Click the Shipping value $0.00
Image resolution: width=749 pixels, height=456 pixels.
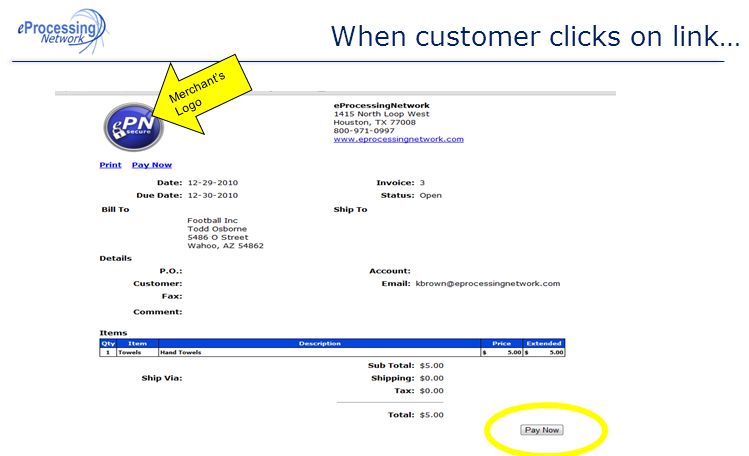coord(431,378)
